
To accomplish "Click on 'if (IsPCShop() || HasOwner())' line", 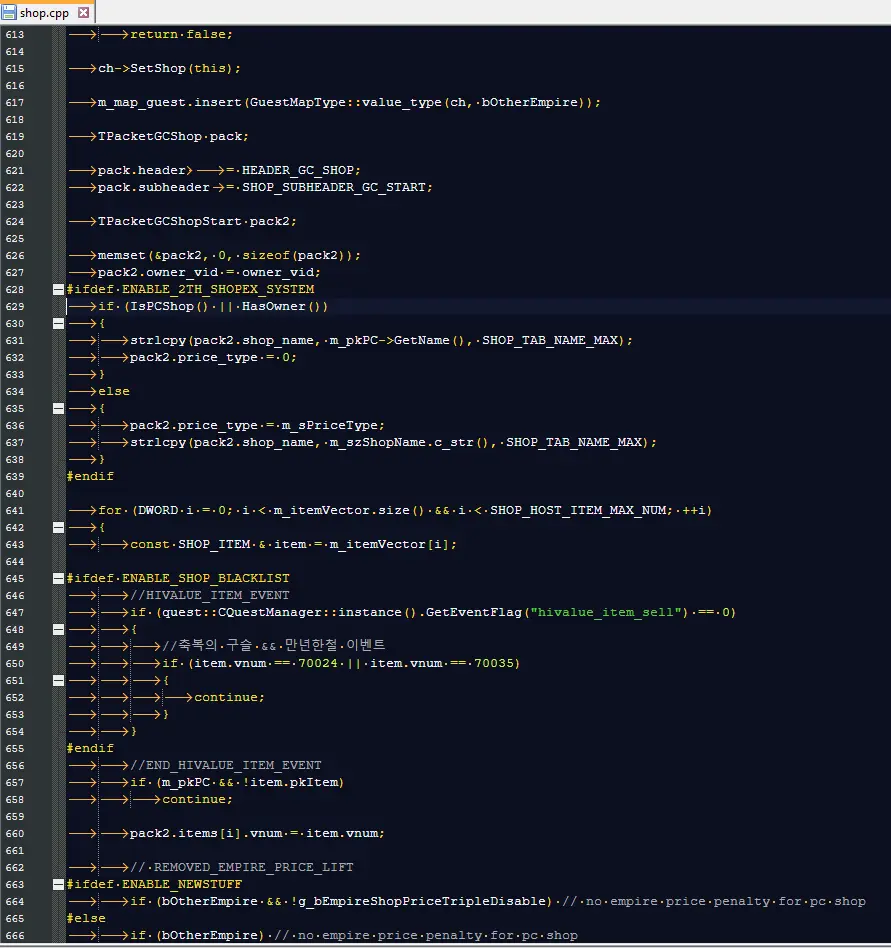I will click(x=213, y=307).
